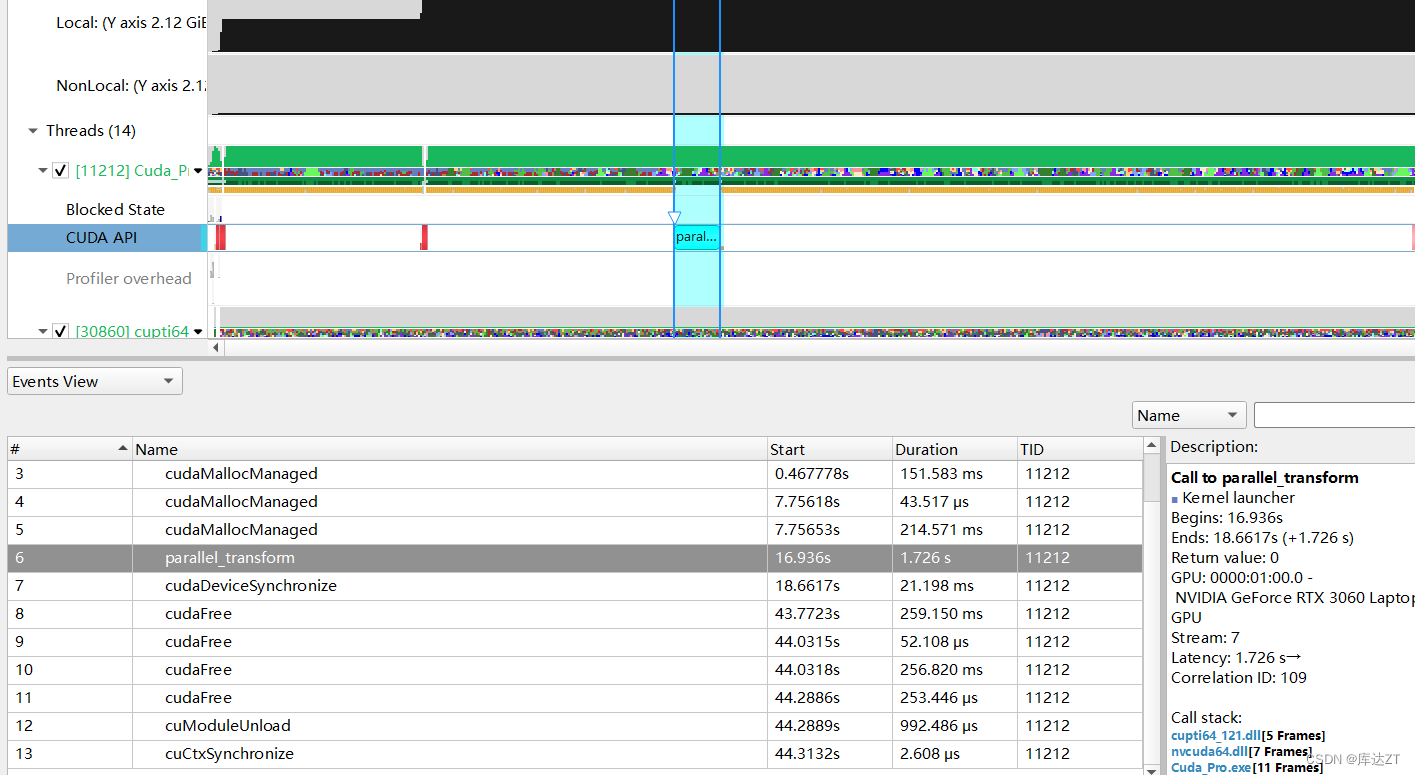Select row 9 cudaFree event
Viewport: 1415px width, 775px height.
(x=575, y=642)
